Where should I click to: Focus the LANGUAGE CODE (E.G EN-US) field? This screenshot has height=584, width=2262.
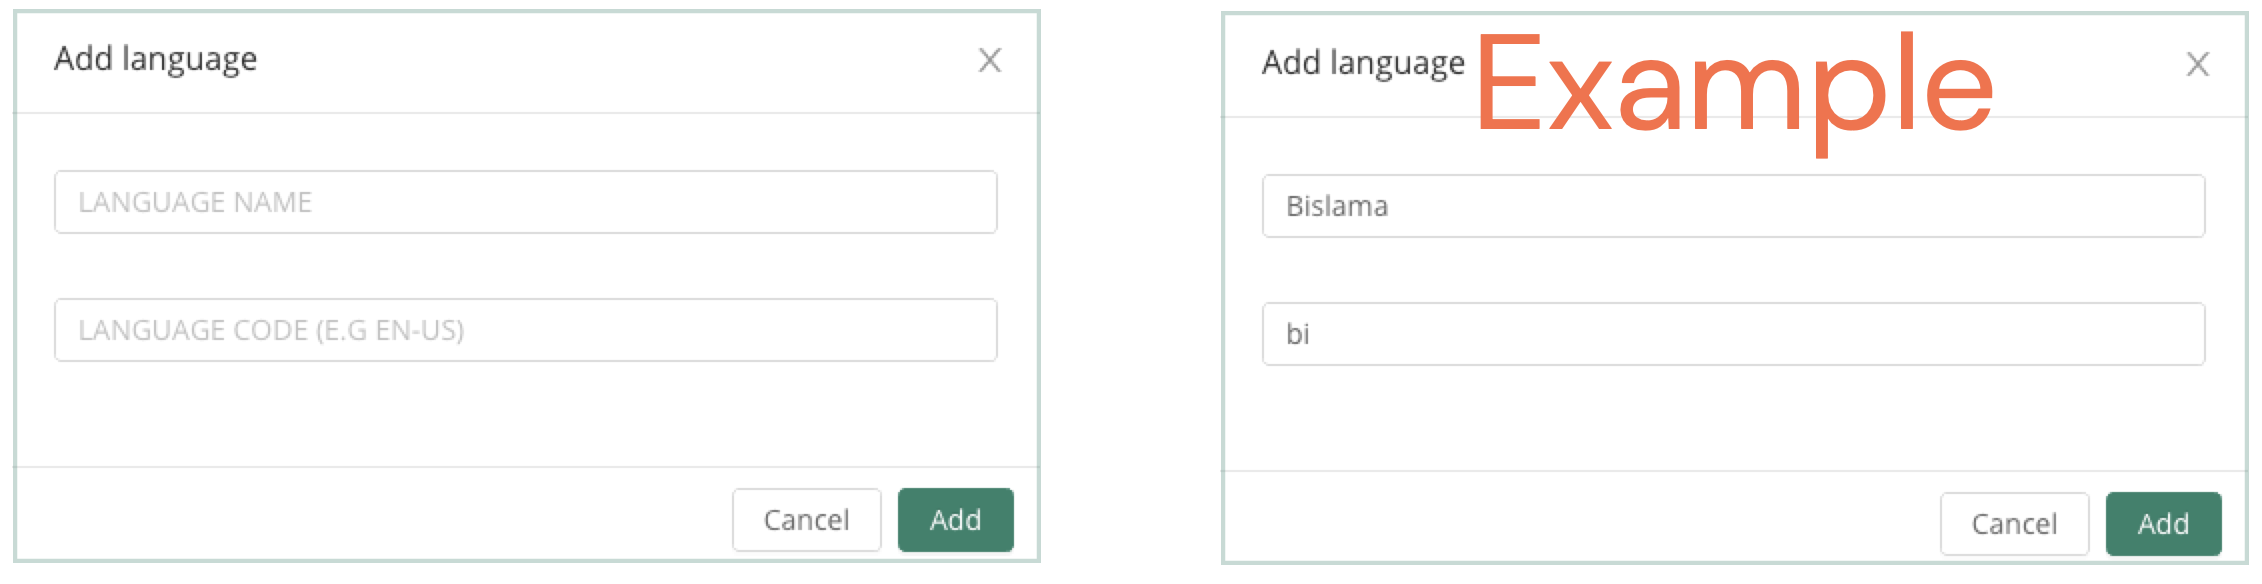tap(525, 330)
